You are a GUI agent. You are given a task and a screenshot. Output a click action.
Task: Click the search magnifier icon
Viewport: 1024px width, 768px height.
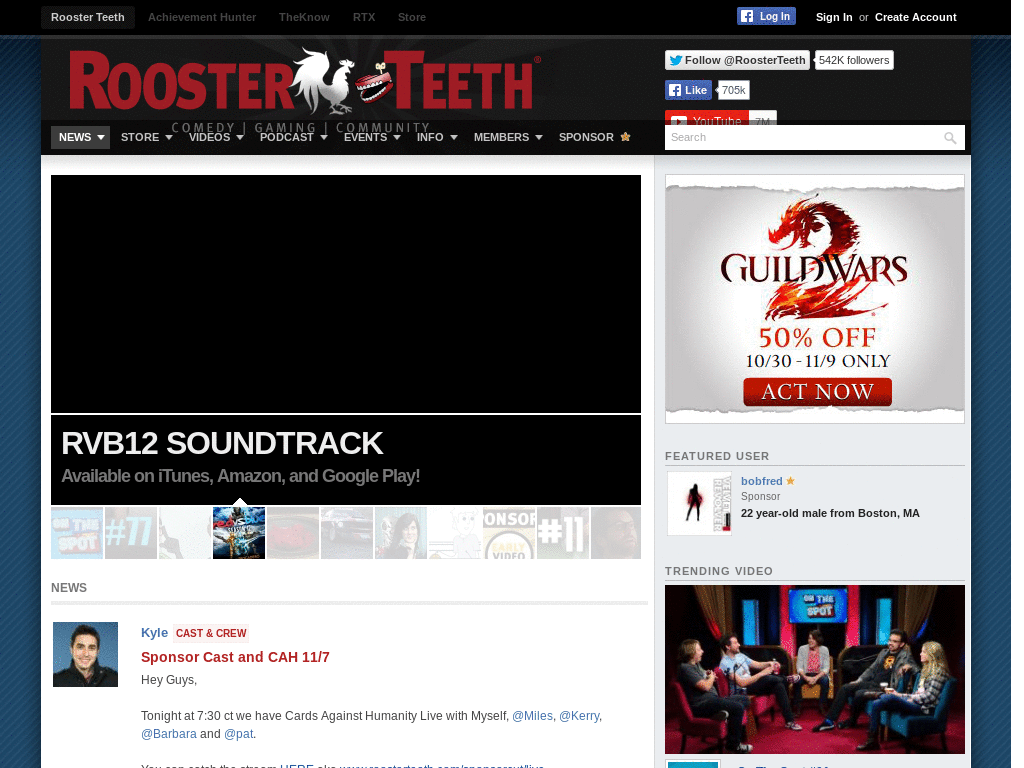tap(950, 138)
